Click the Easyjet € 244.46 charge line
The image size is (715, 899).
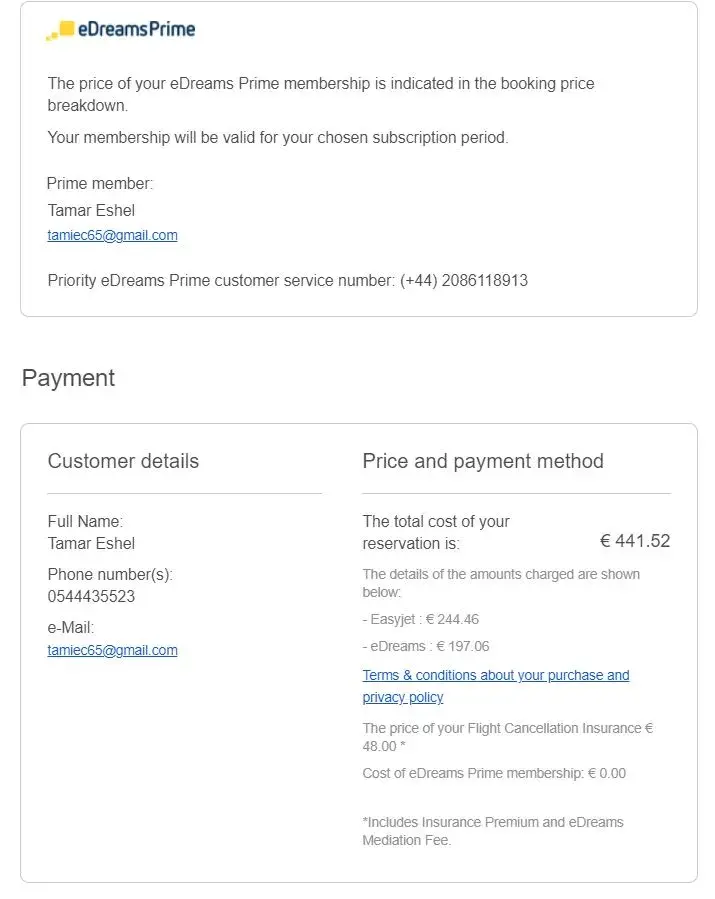[420, 619]
